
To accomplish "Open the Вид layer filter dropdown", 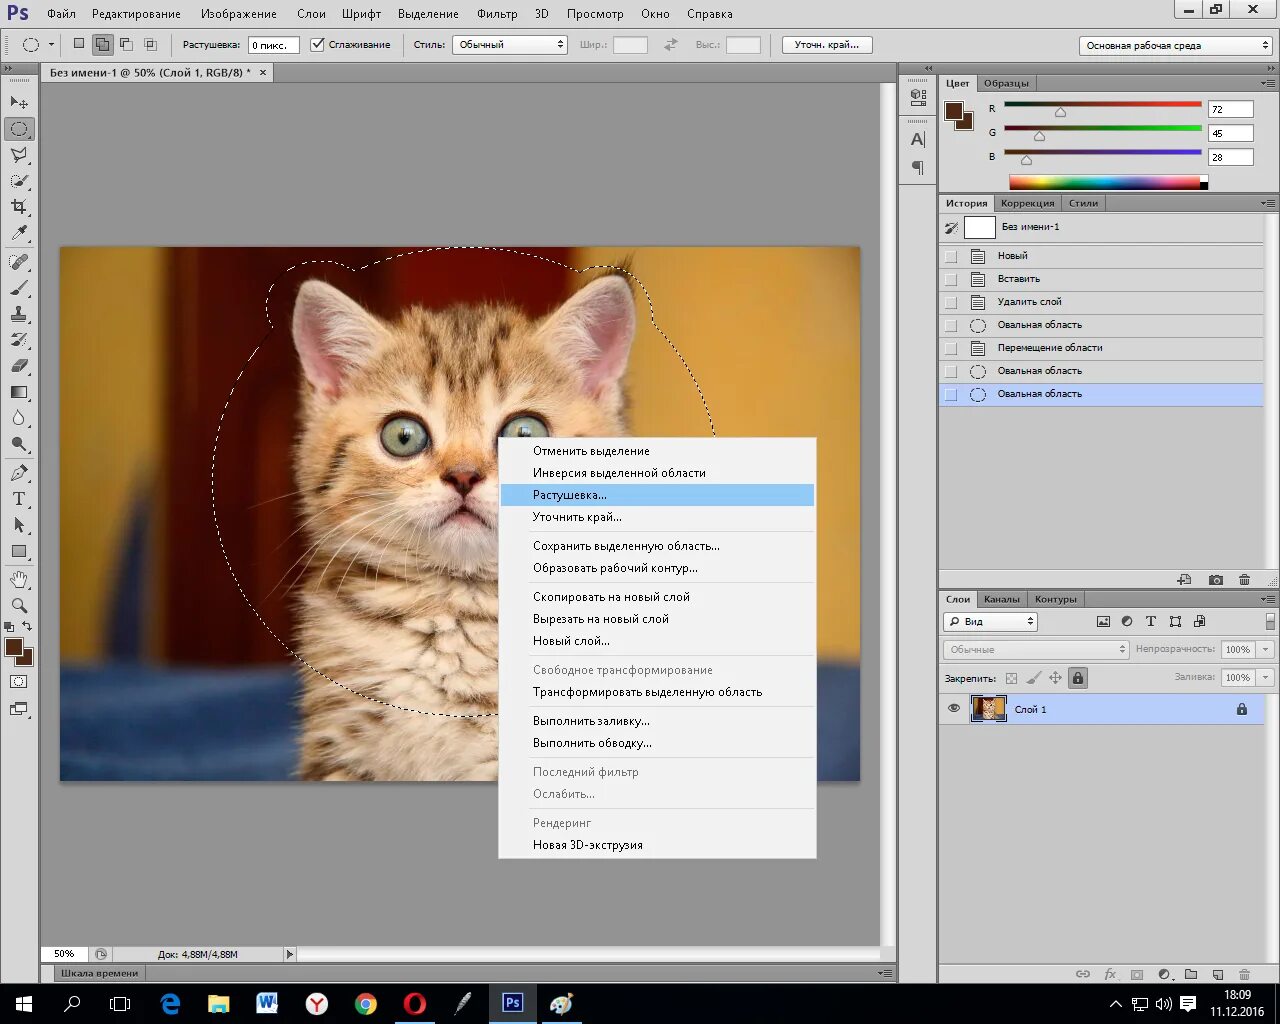I will point(990,621).
